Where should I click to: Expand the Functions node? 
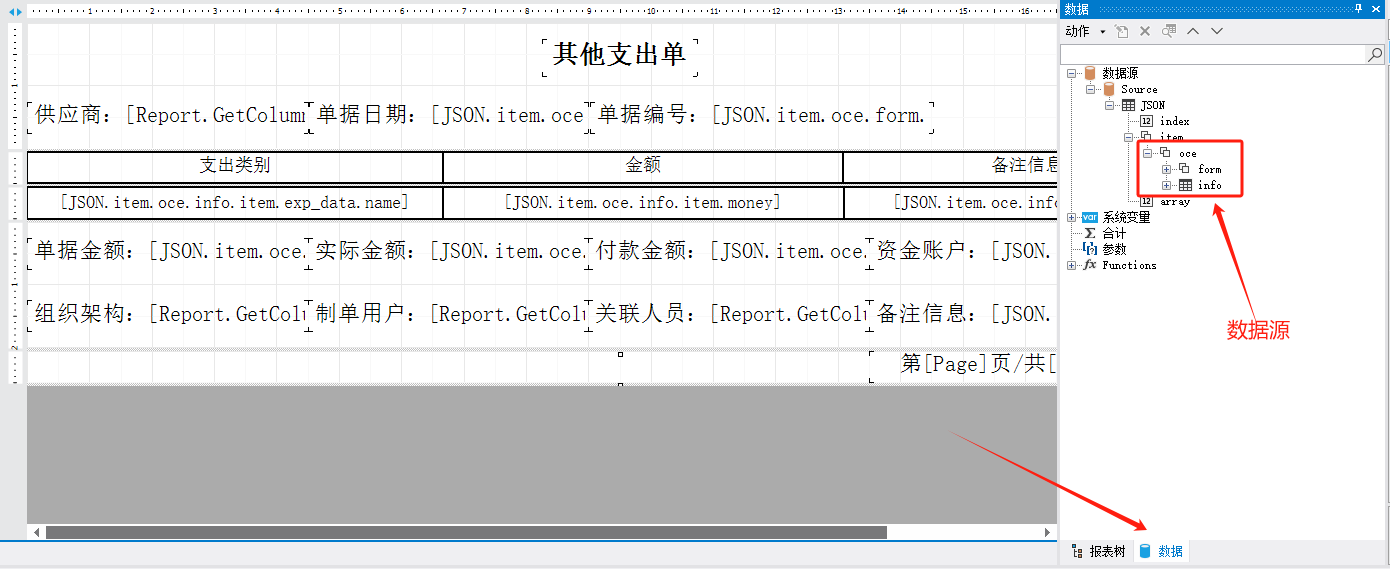tap(1072, 265)
